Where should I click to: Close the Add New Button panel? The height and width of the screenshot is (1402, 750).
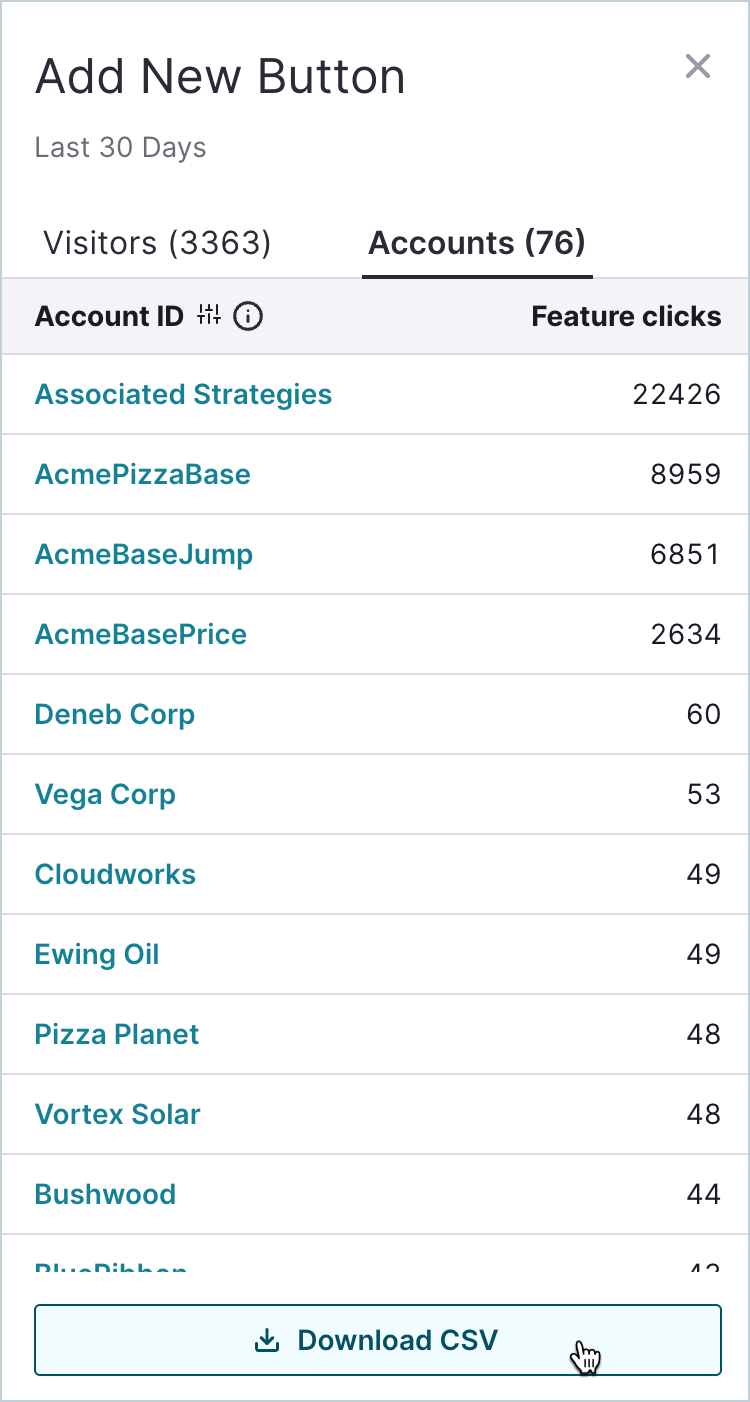coord(697,67)
